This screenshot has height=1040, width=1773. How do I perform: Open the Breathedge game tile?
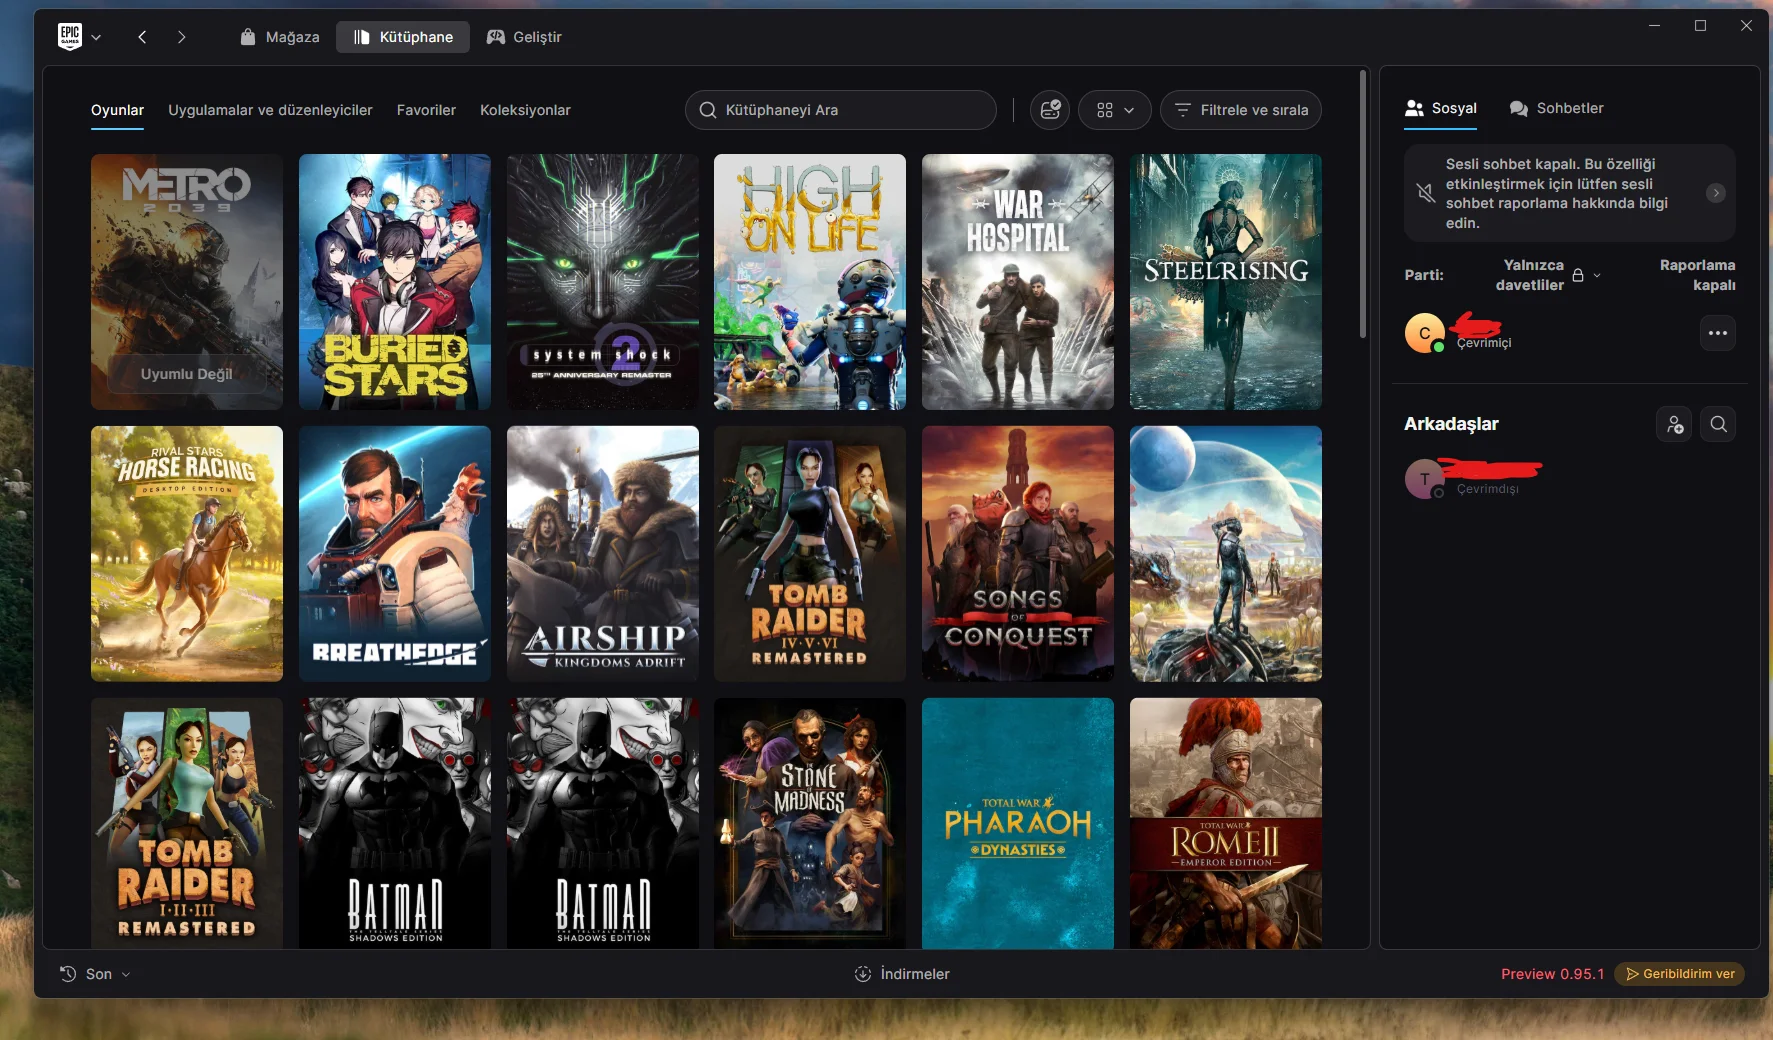(x=395, y=554)
